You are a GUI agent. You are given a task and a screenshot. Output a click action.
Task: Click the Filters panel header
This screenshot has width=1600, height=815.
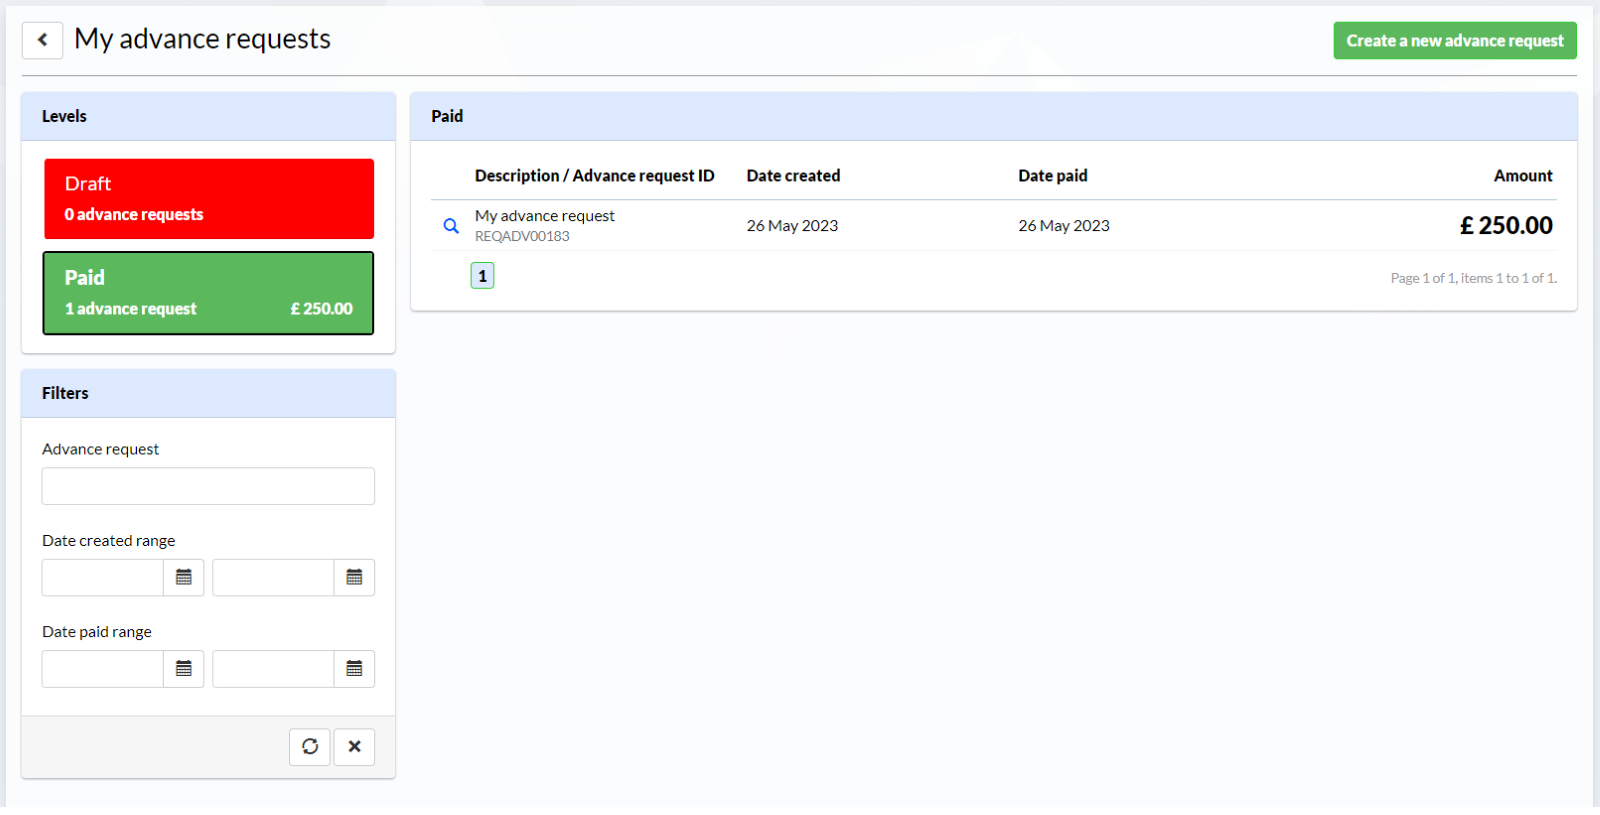208,394
